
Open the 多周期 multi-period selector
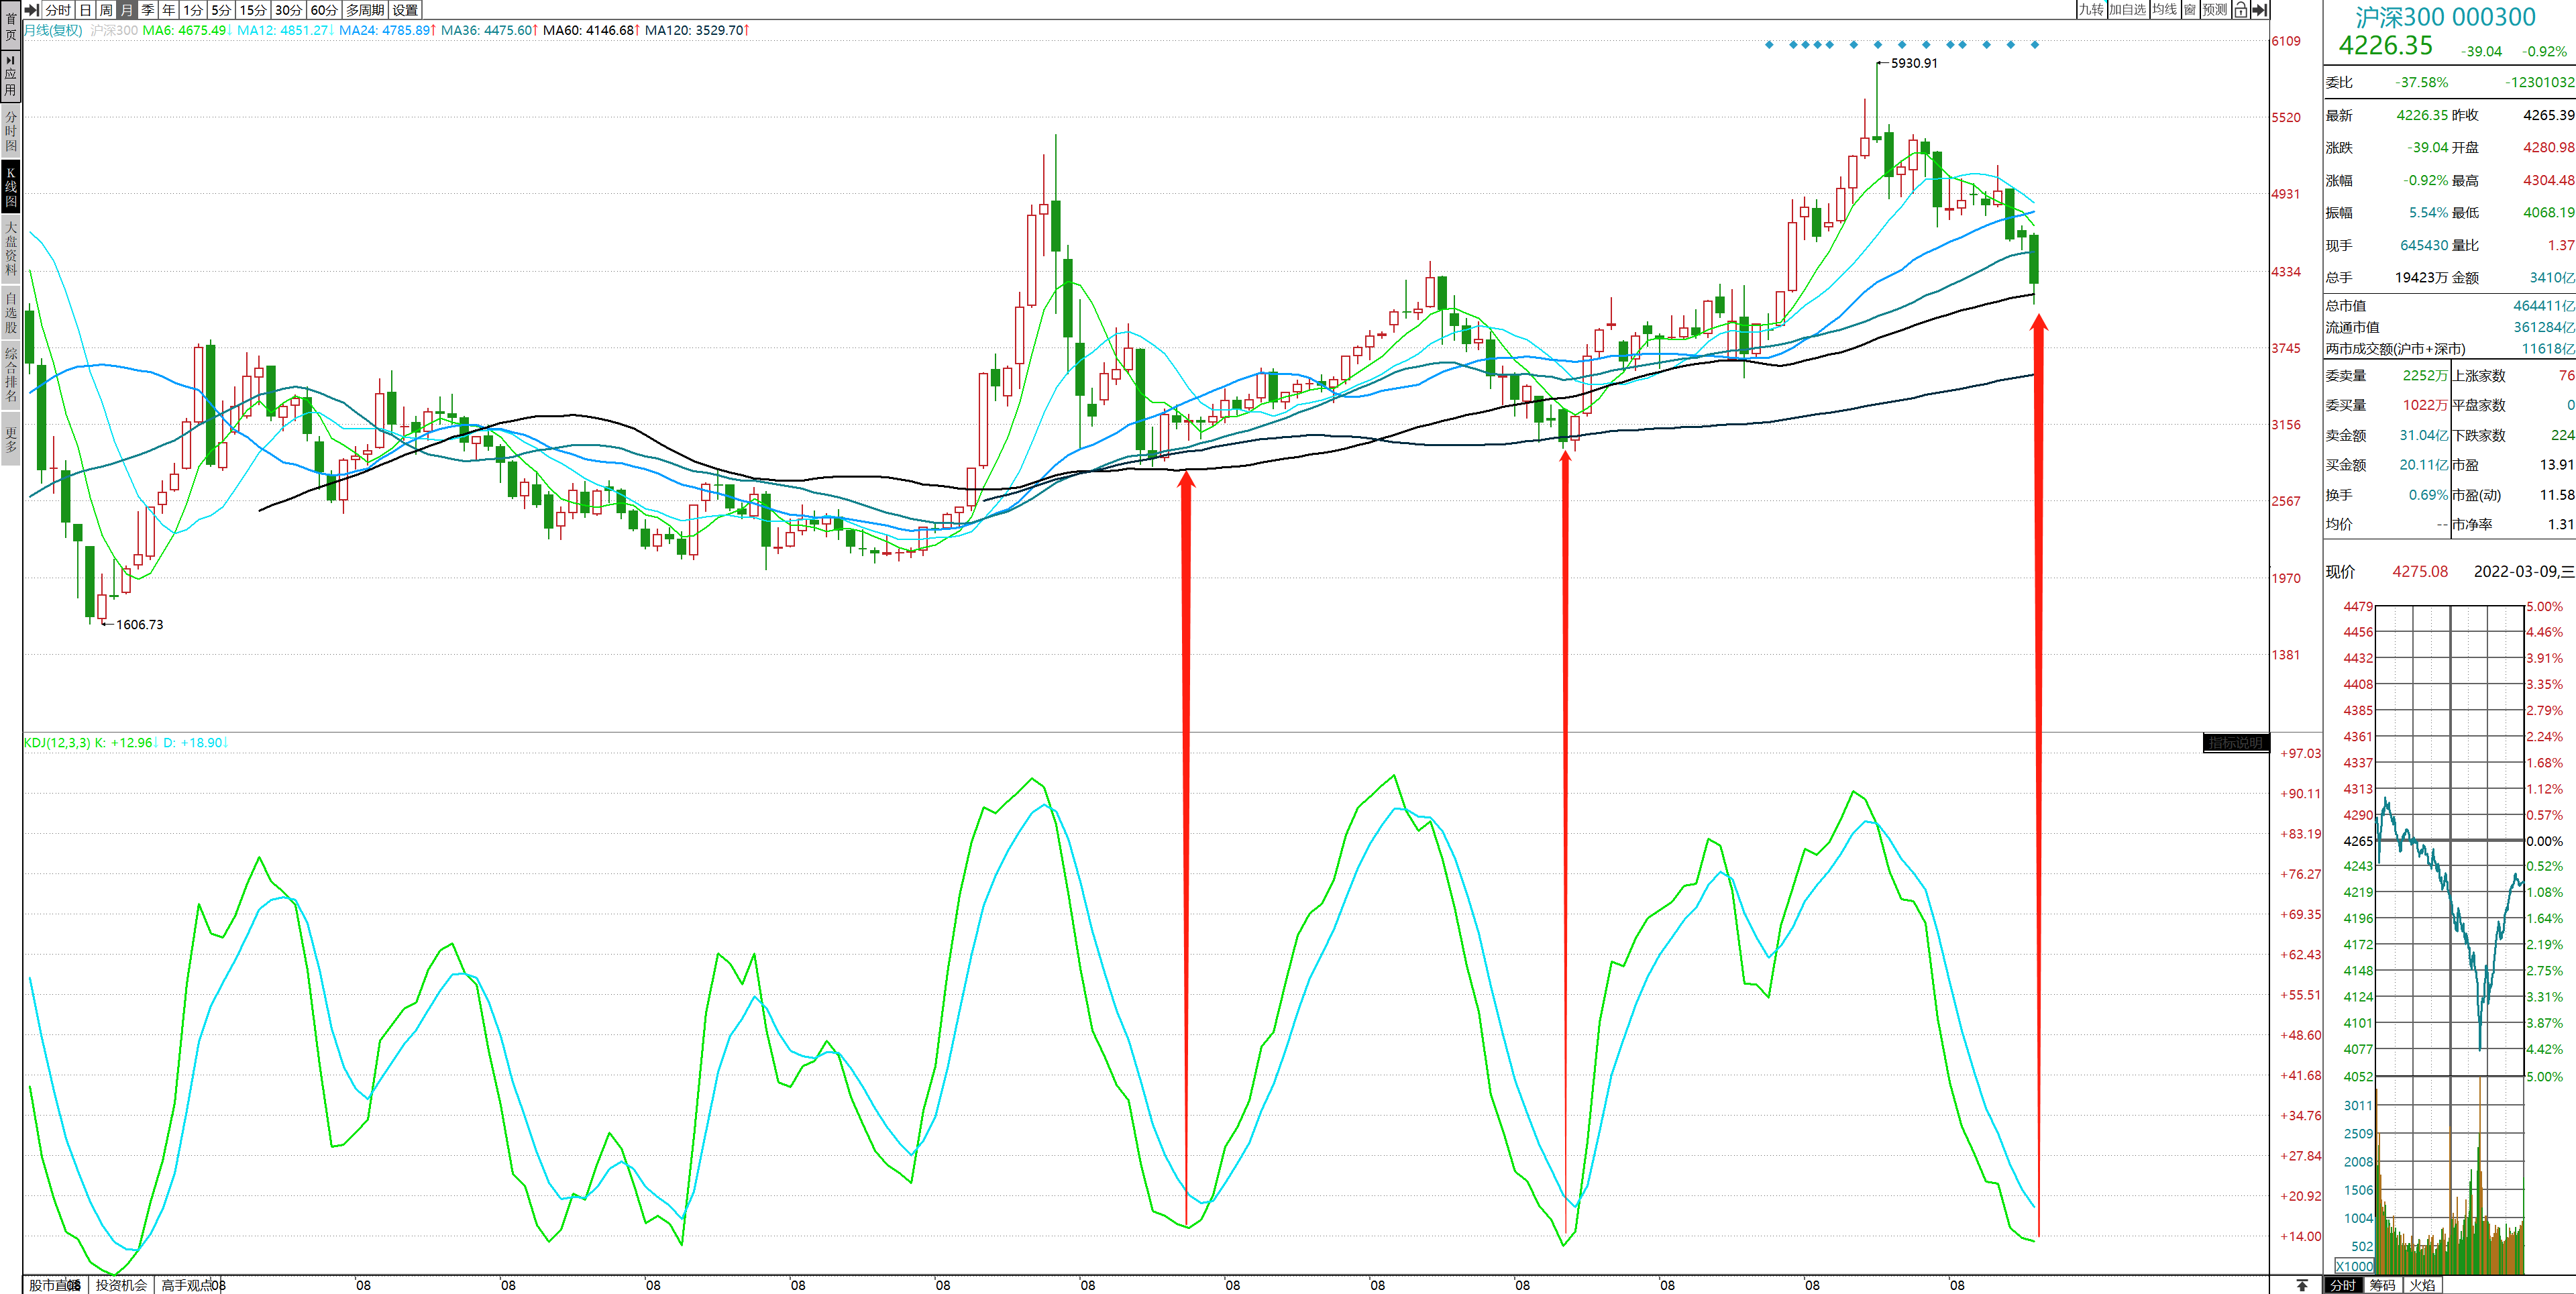[365, 10]
